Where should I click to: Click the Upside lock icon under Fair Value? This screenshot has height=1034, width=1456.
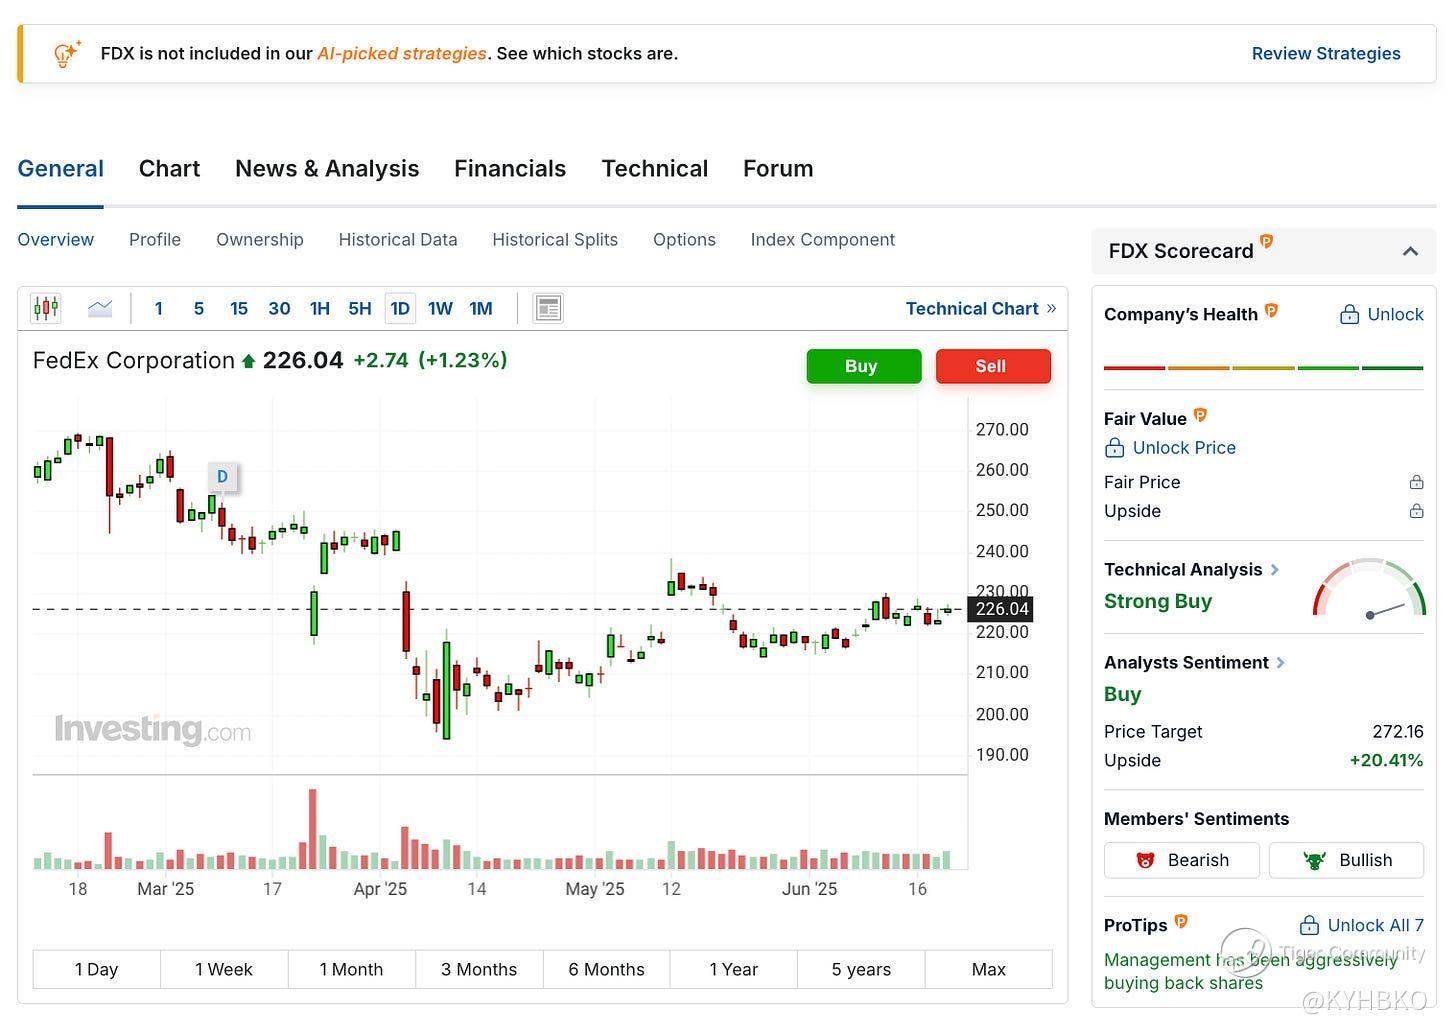click(x=1416, y=511)
